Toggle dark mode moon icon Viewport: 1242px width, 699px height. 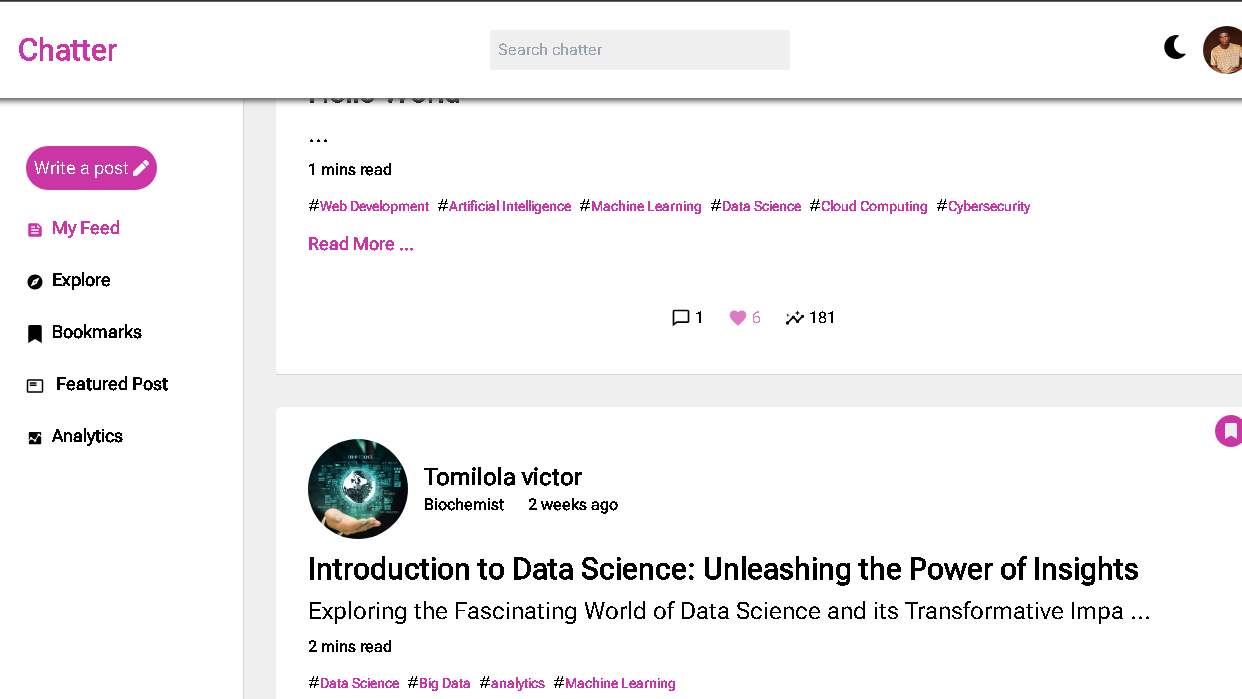[x=1175, y=47]
